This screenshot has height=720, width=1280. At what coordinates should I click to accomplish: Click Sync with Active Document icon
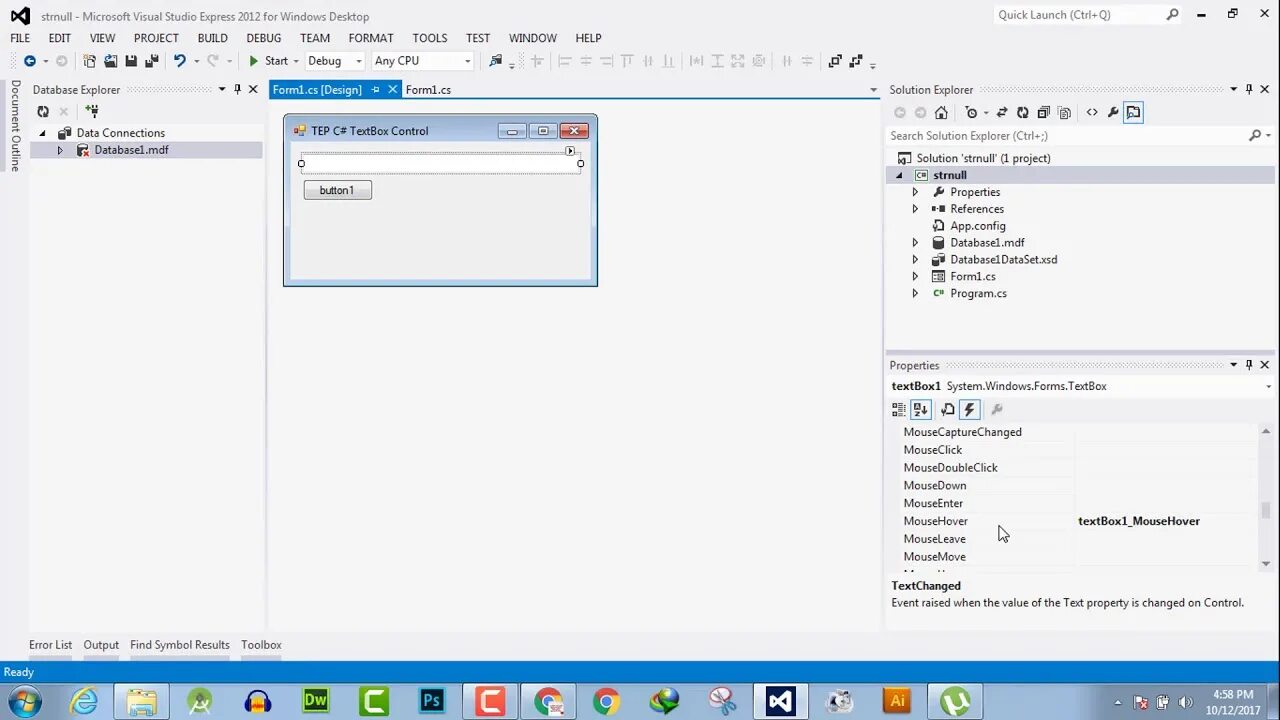1002,113
